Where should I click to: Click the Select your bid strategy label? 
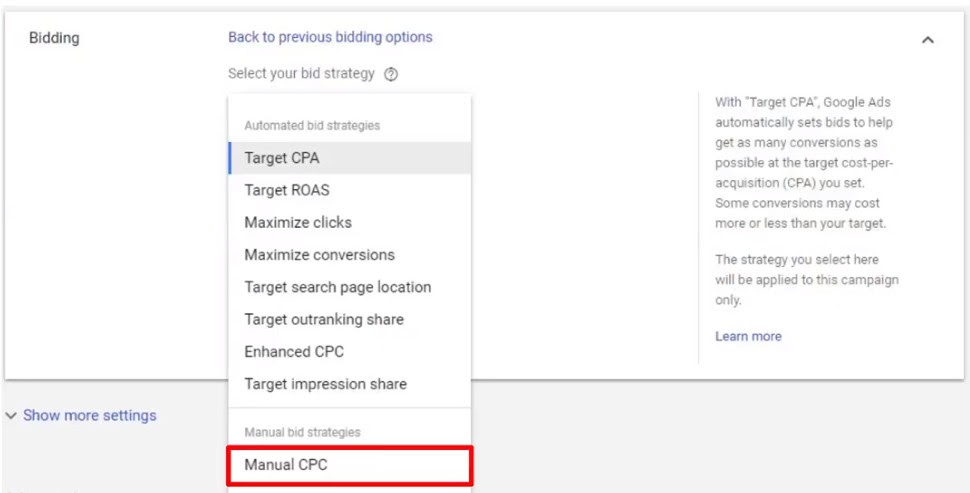click(301, 74)
